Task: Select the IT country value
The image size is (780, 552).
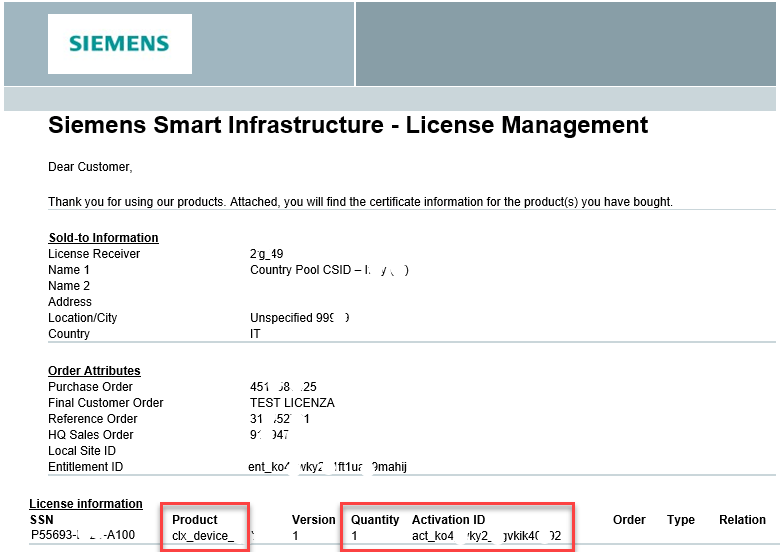Action: click(255, 334)
